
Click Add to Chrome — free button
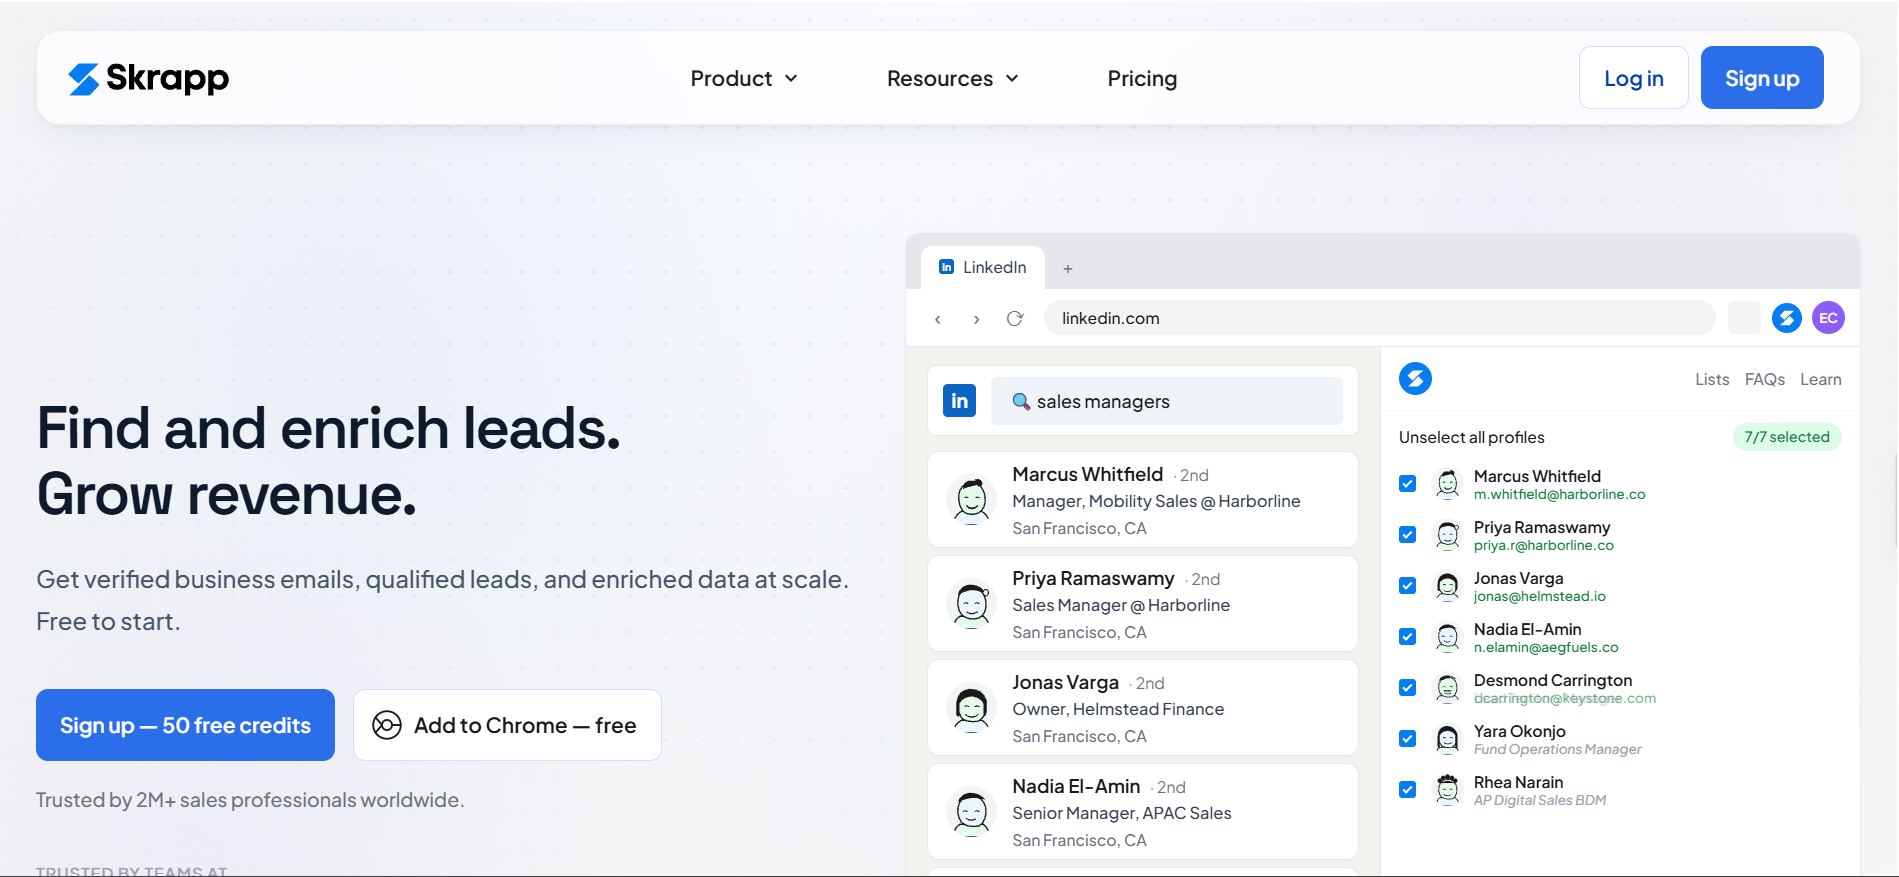pyautogui.click(x=507, y=725)
